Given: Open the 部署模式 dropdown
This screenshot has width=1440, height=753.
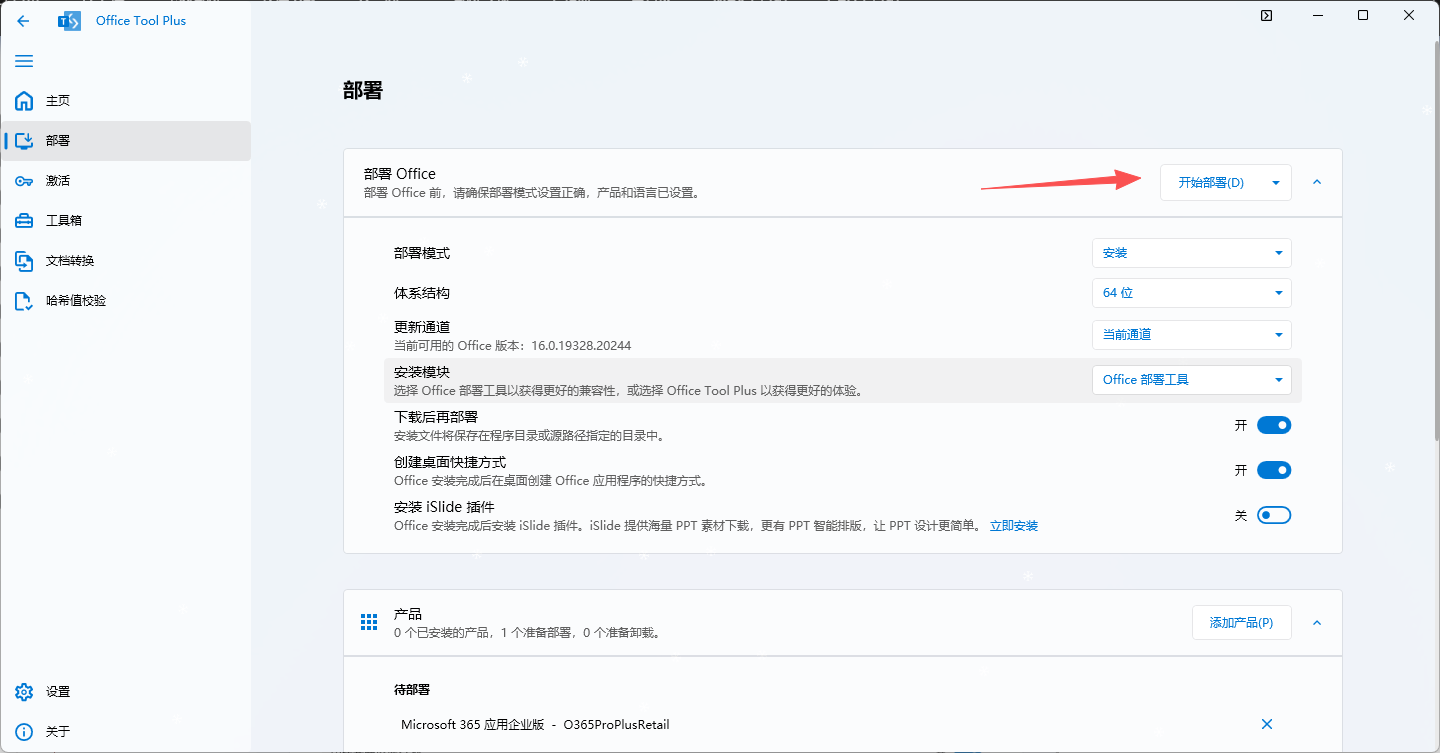Looking at the screenshot, I should pos(1191,253).
